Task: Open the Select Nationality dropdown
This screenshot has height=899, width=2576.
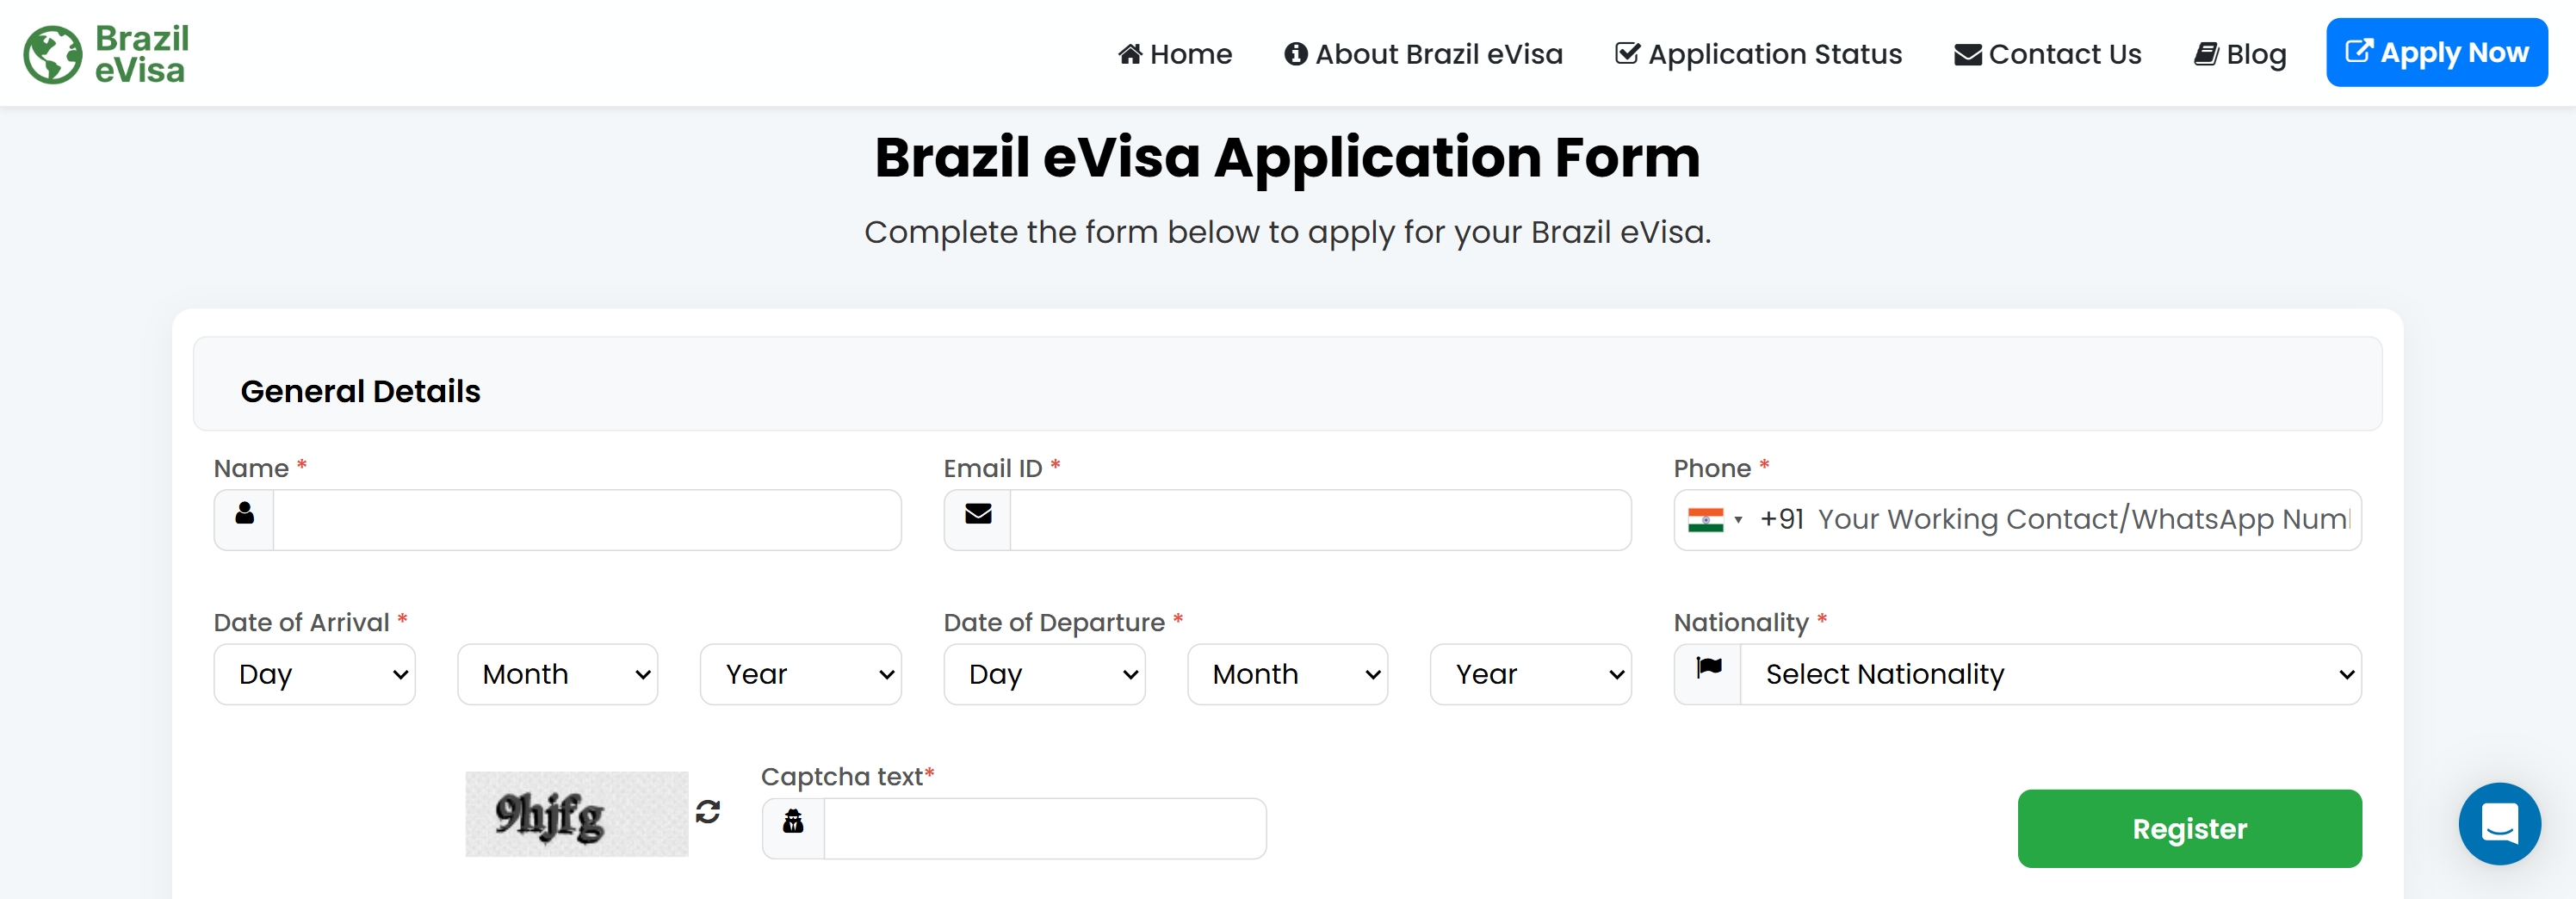Action: pos(2050,675)
